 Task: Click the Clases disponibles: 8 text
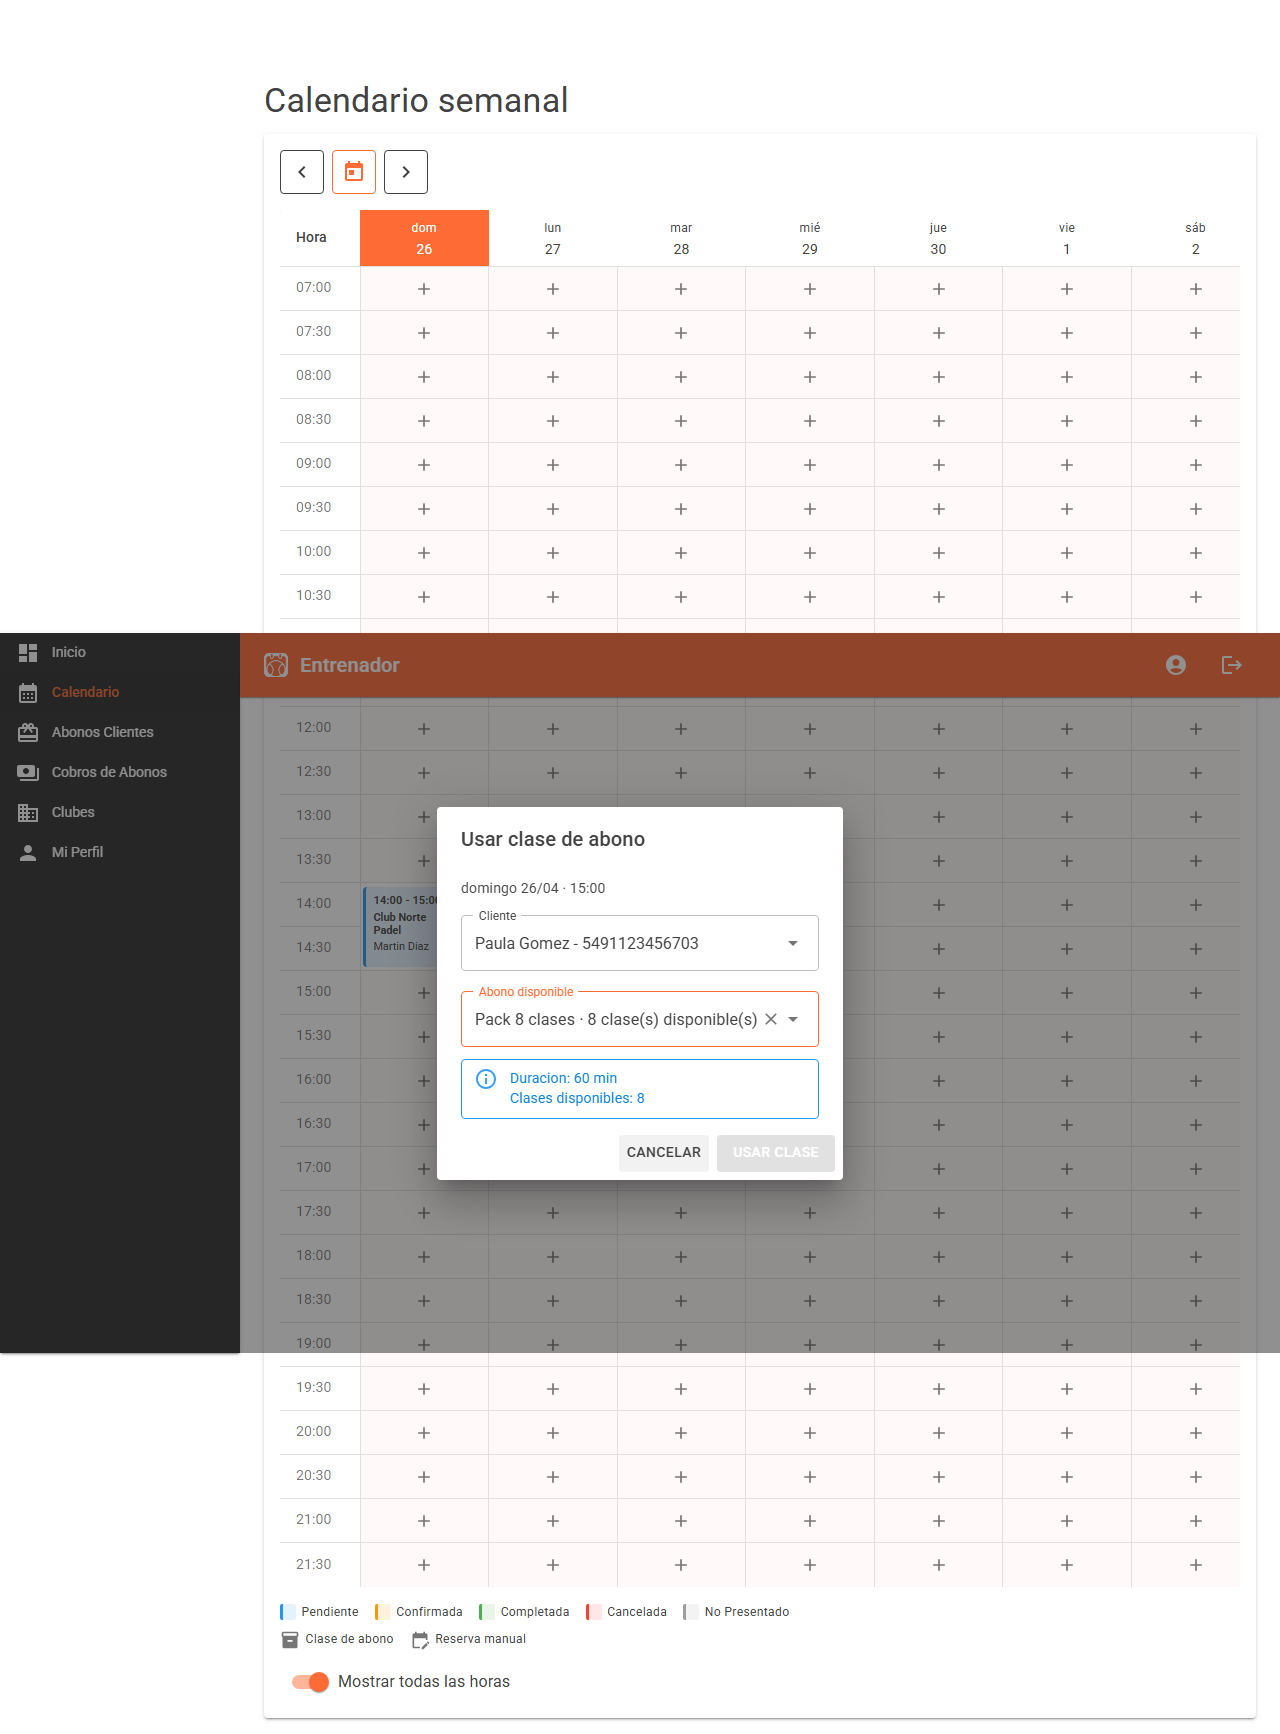577,1098
